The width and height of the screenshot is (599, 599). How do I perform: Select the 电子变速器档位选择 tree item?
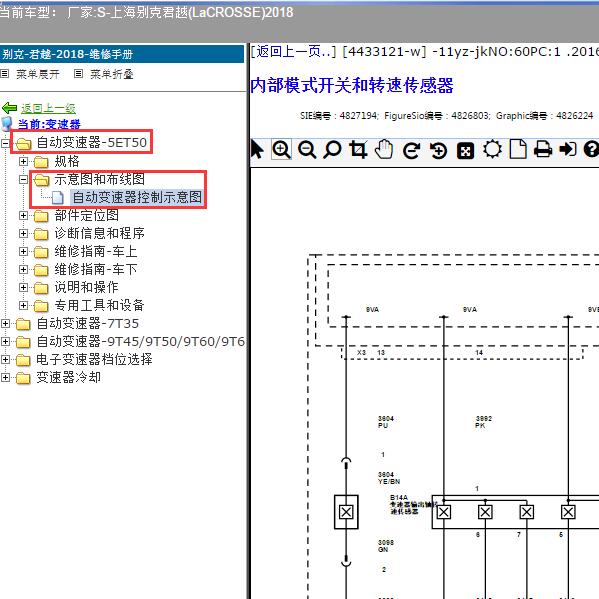click(94, 359)
